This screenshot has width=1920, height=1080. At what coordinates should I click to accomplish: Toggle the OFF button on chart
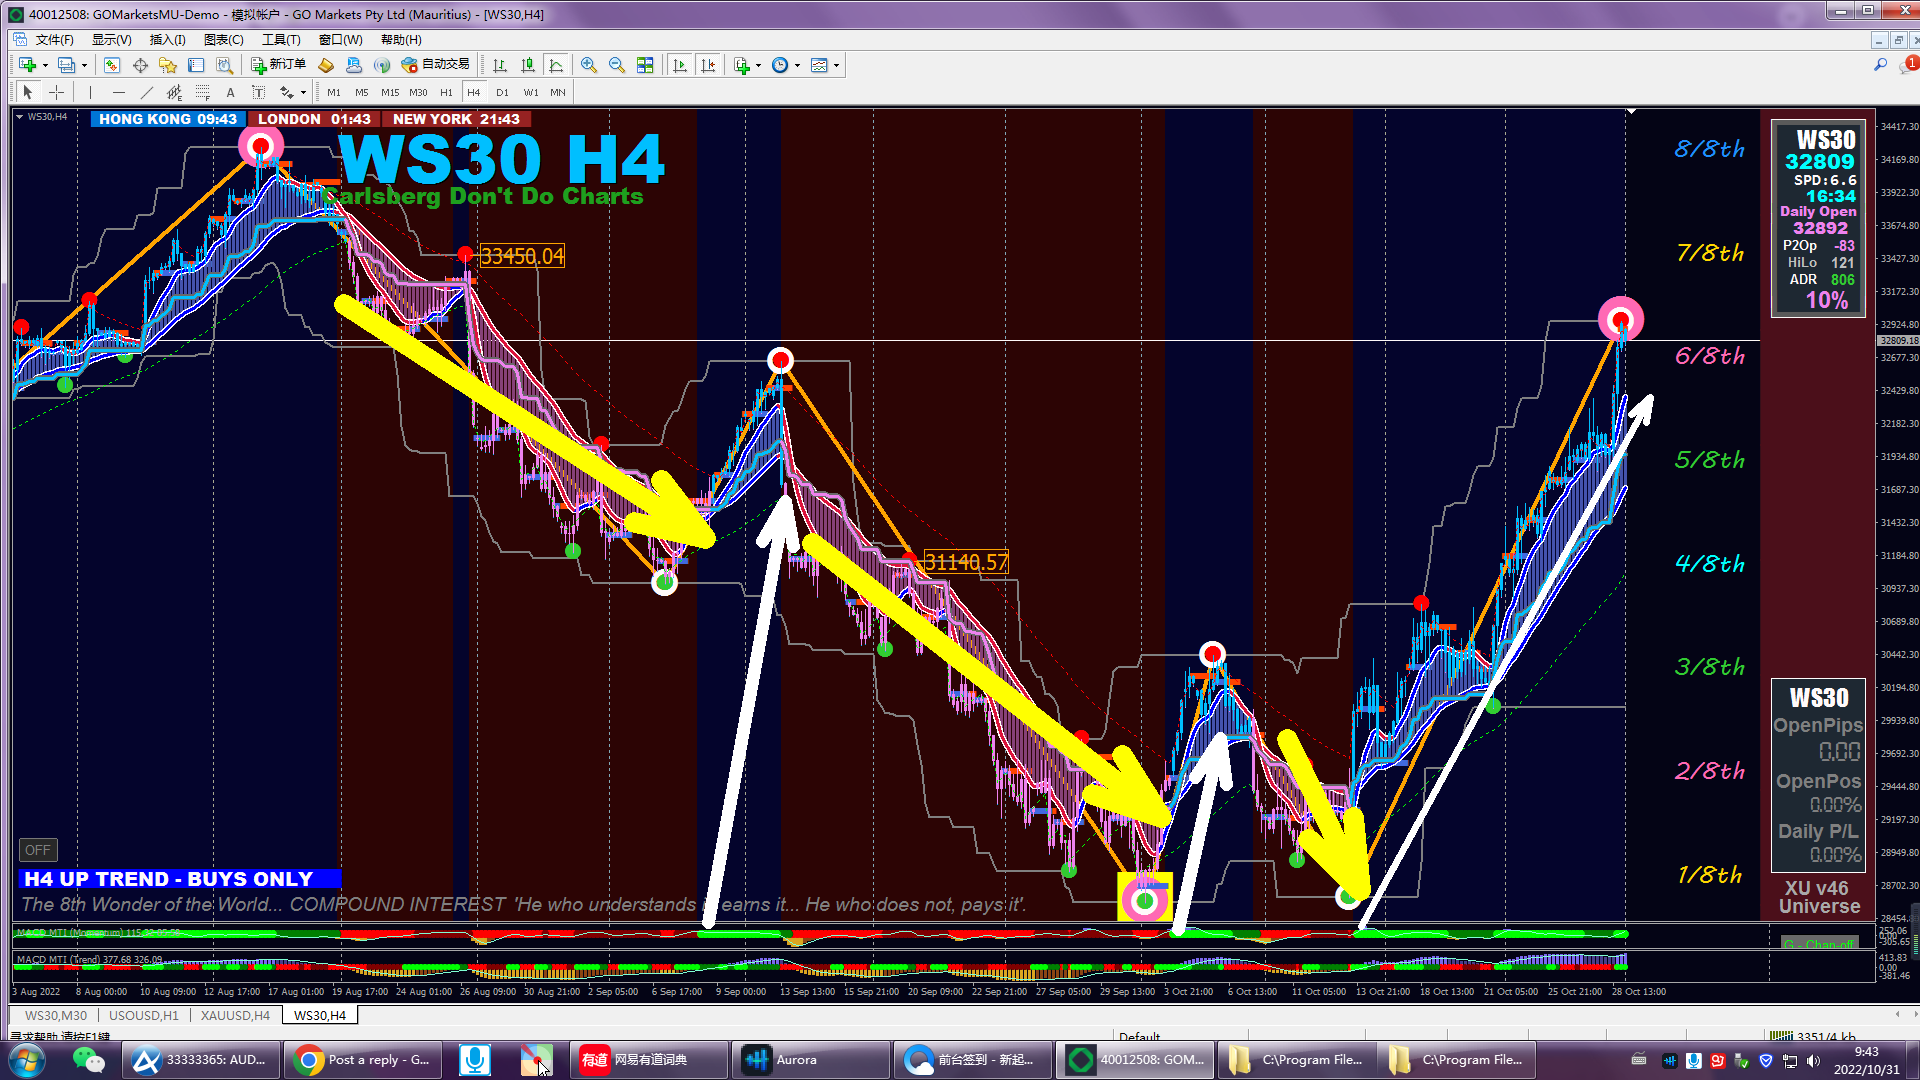coord(38,850)
